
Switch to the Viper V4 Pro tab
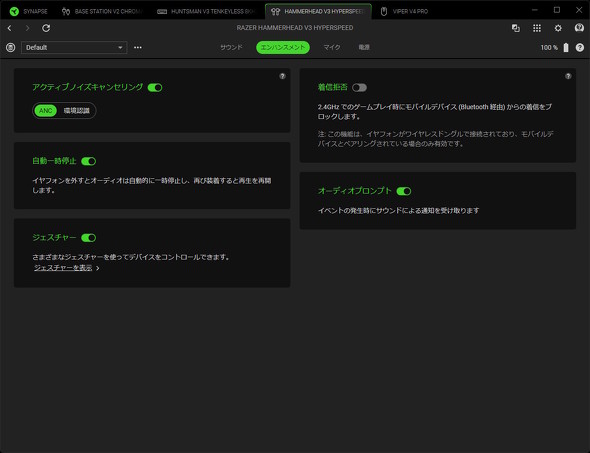[404, 11]
